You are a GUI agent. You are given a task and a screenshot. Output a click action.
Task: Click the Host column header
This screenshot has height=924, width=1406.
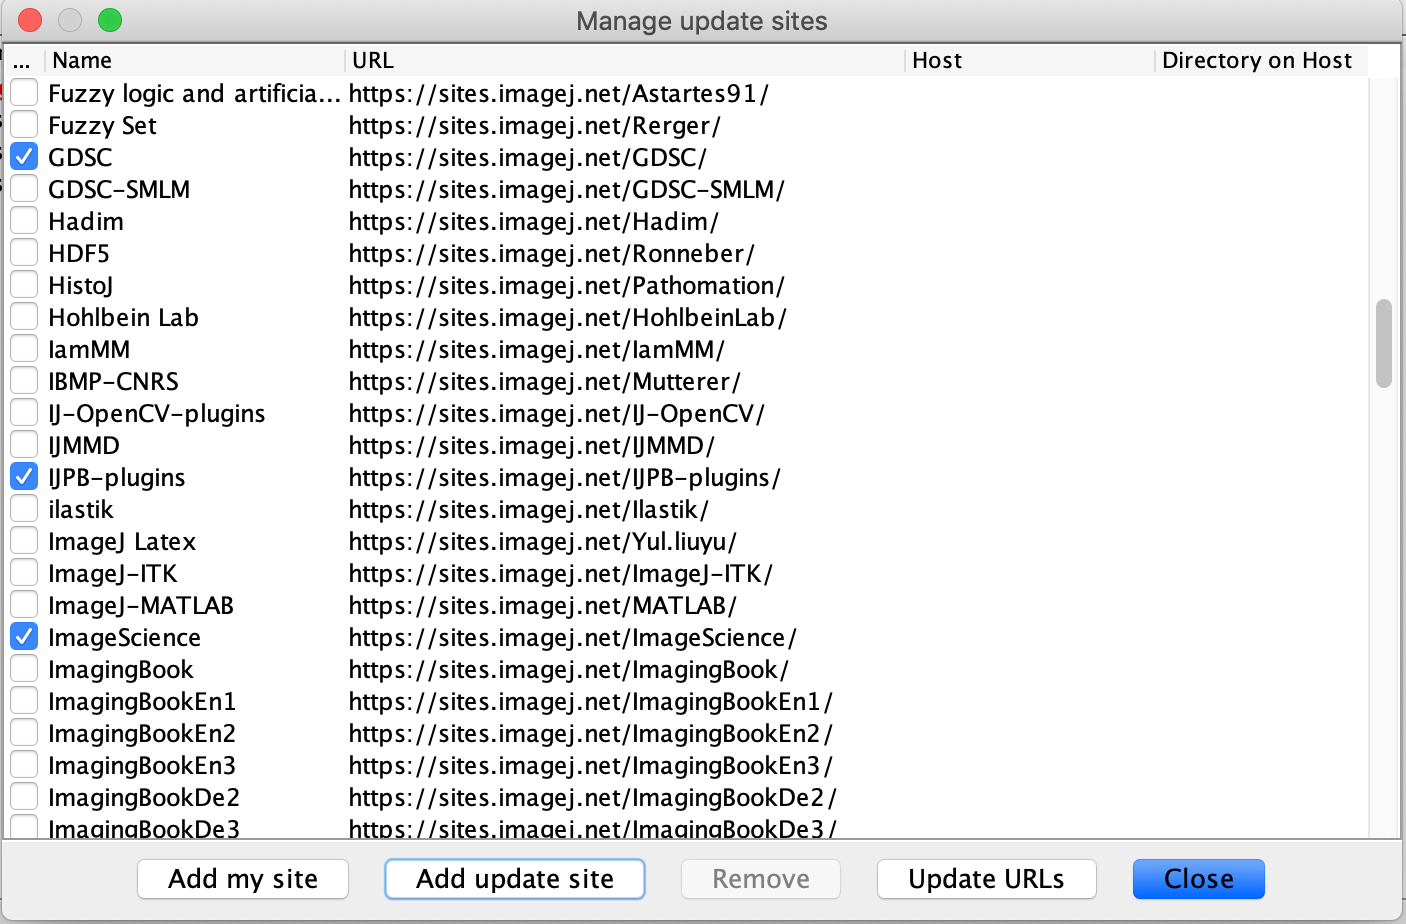click(x=1030, y=60)
